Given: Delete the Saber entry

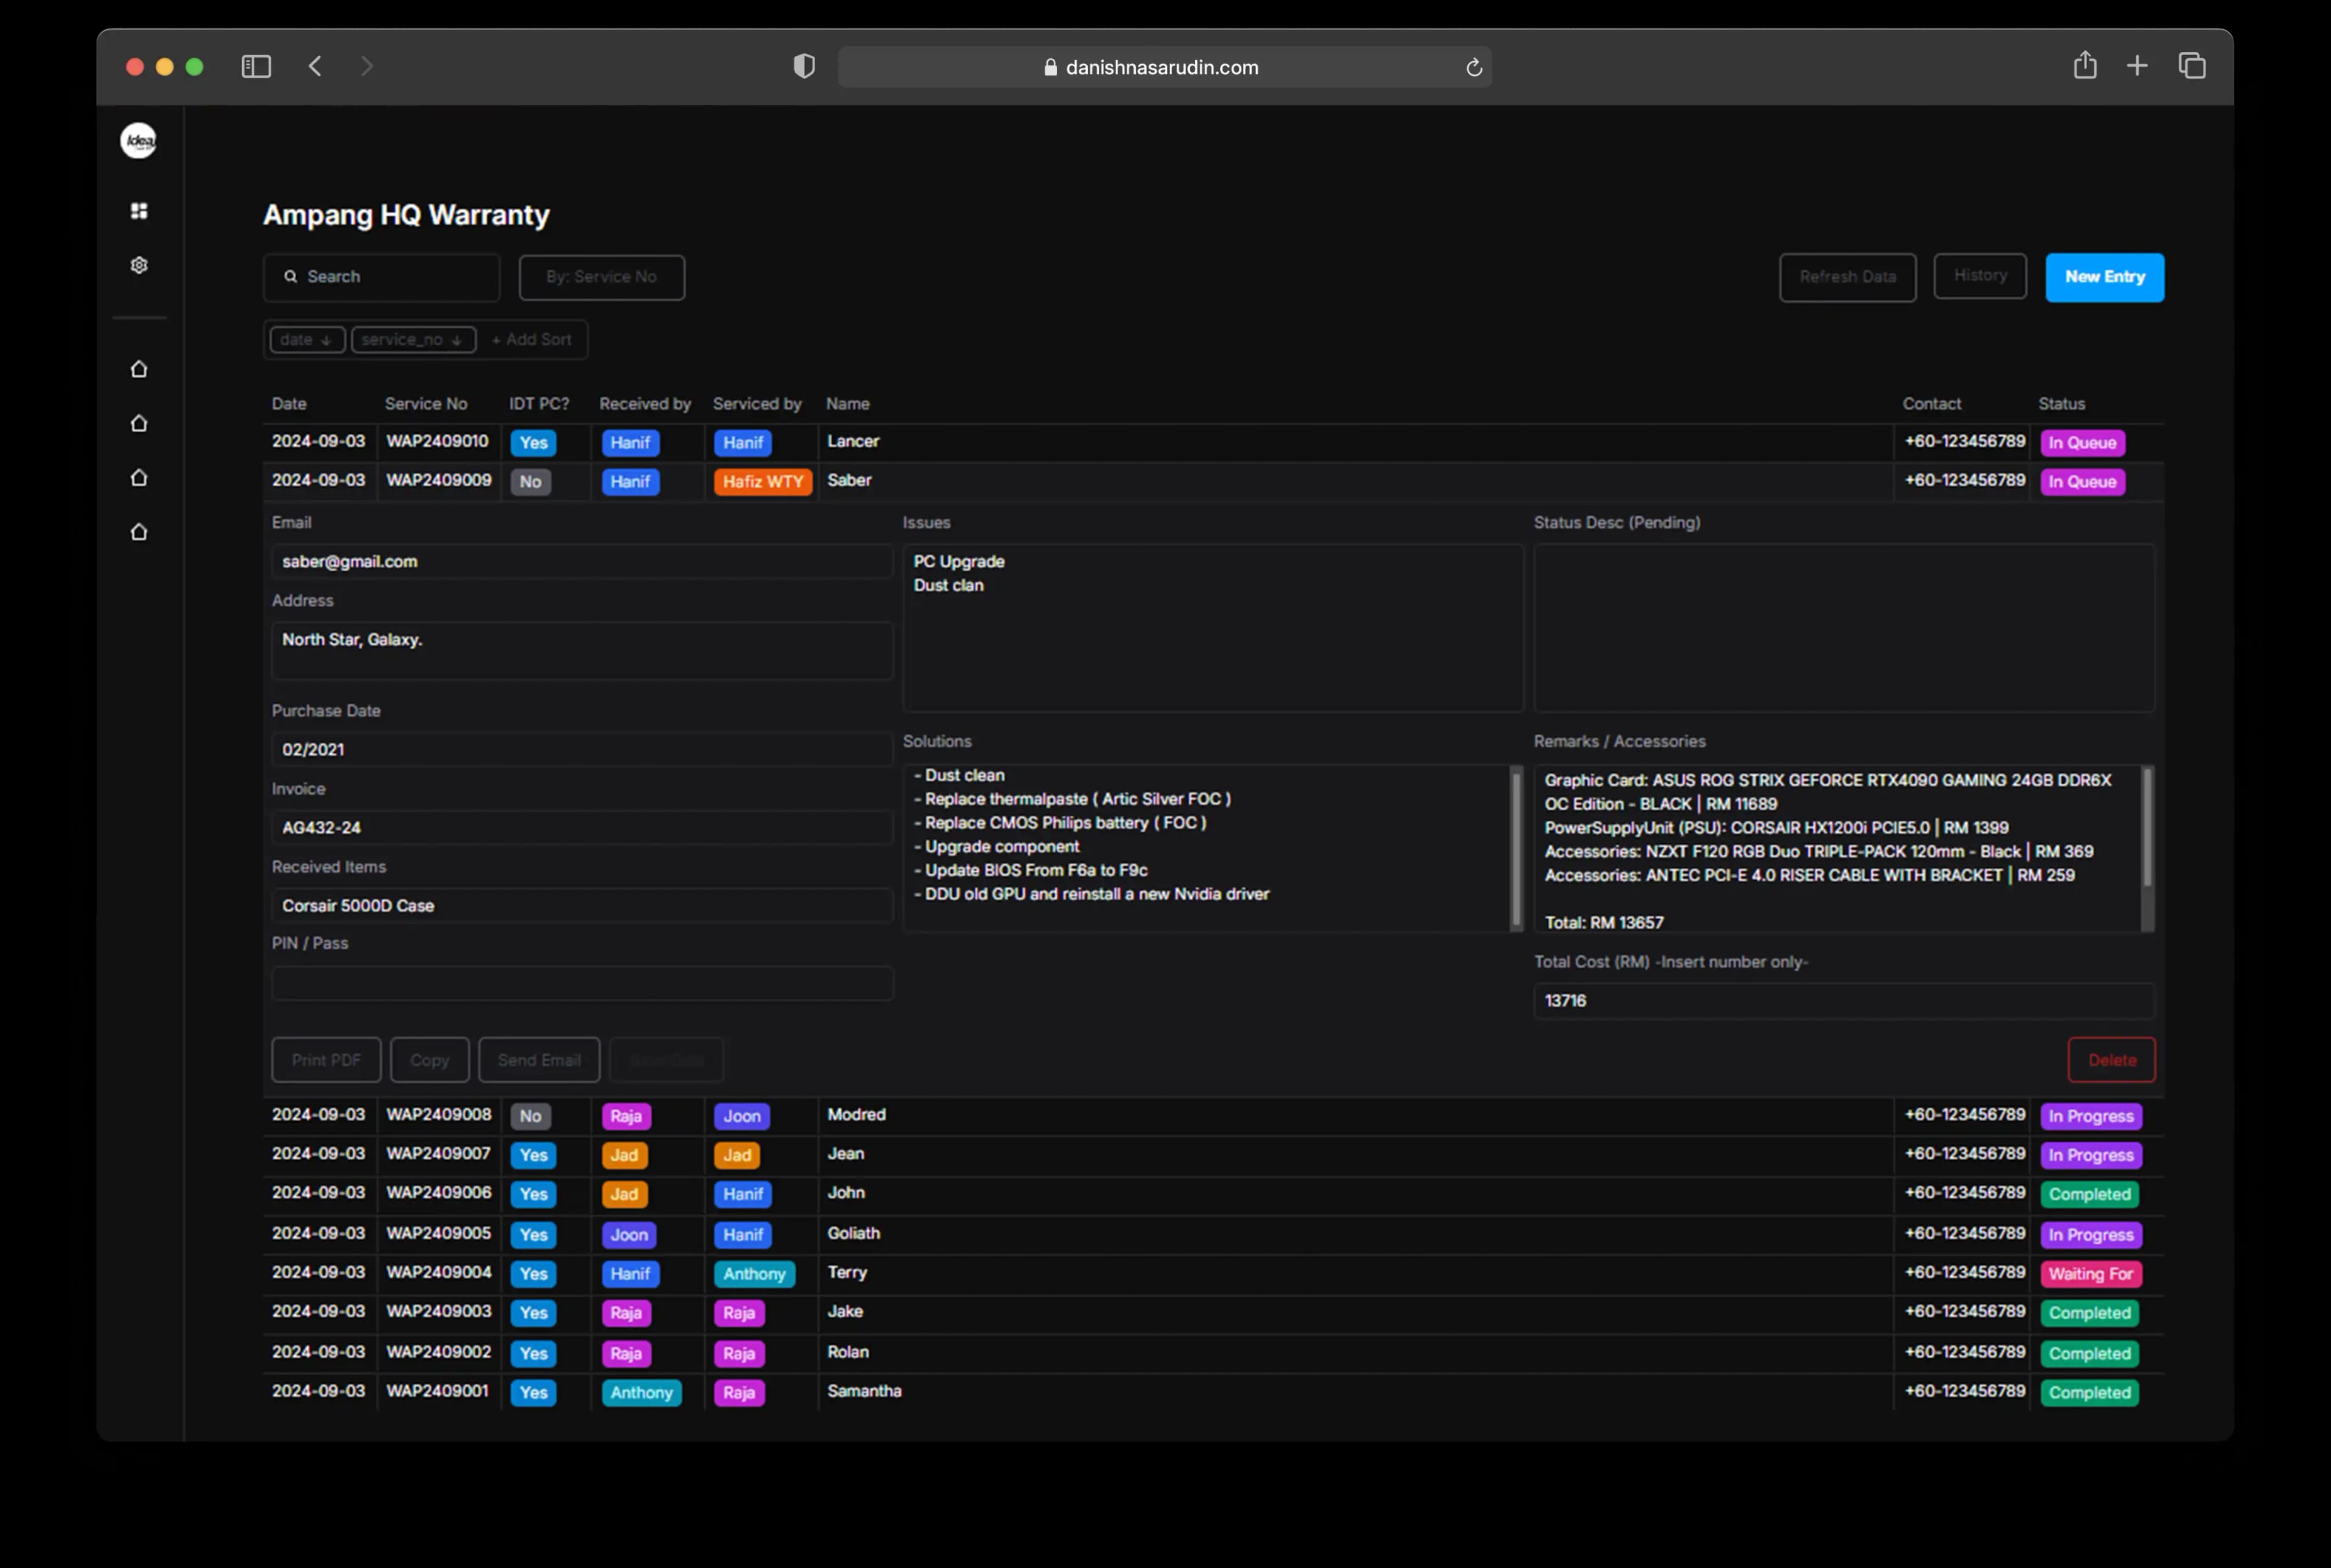Looking at the screenshot, I should 2111,1060.
